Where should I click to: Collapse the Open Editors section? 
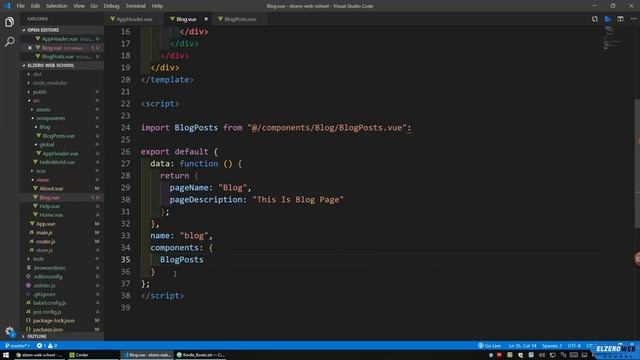(43, 30)
